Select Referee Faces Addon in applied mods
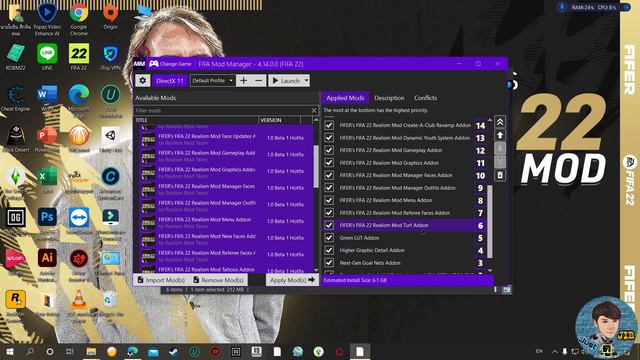This screenshot has width=640, height=360. click(x=405, y=213)
